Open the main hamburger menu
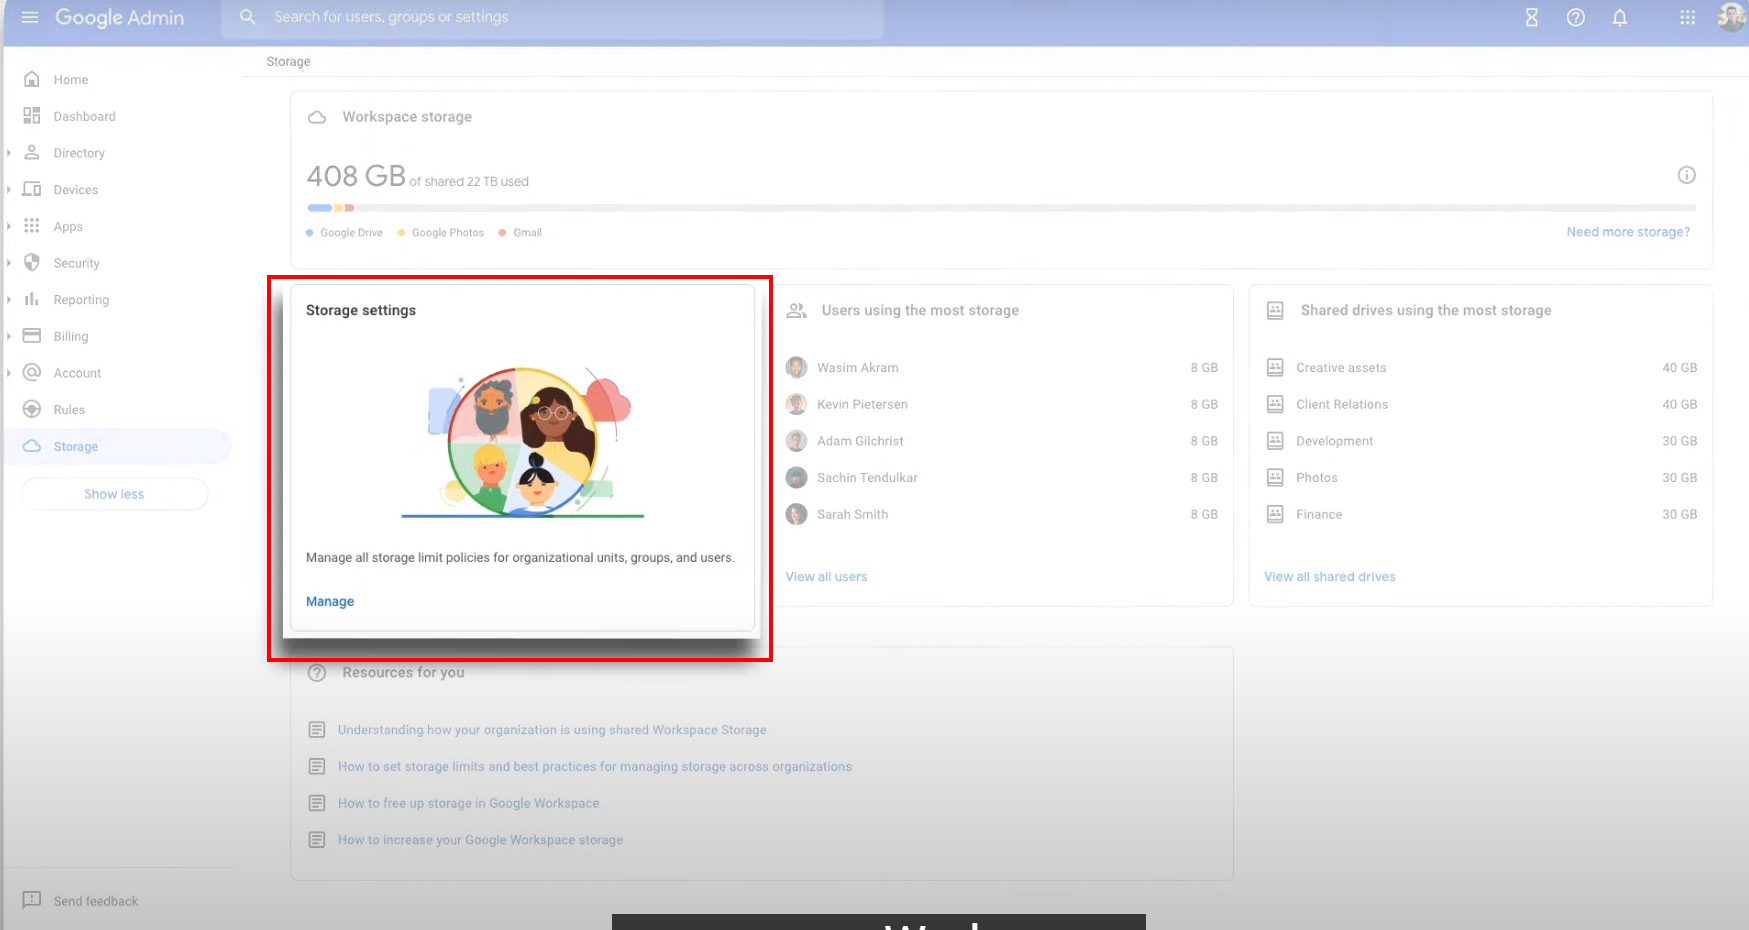 click(x=30, y=17)
